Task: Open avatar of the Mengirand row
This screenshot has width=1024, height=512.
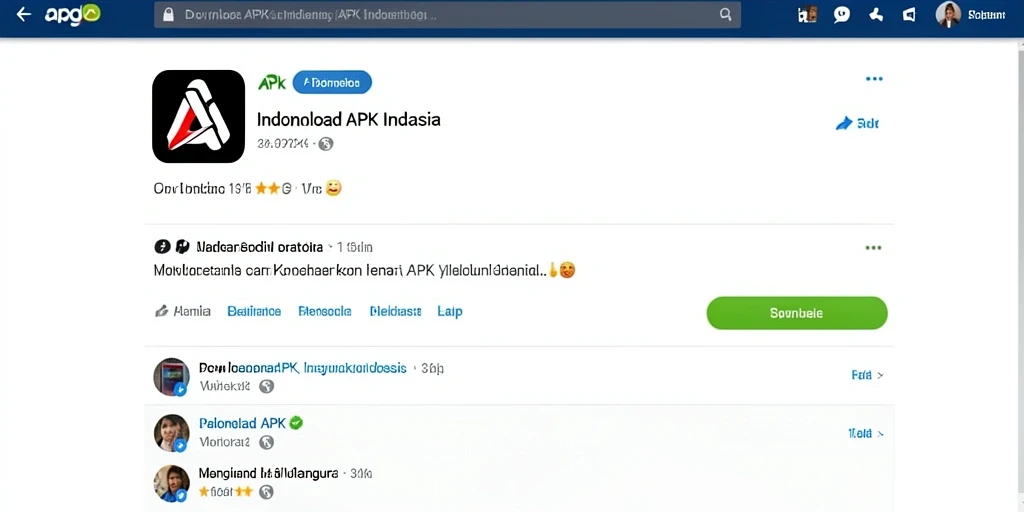Action: 172,484
